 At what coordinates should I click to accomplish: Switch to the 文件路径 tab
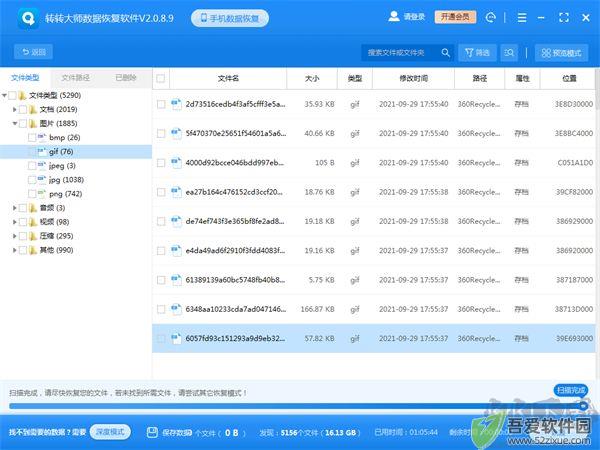pos(76,78)
